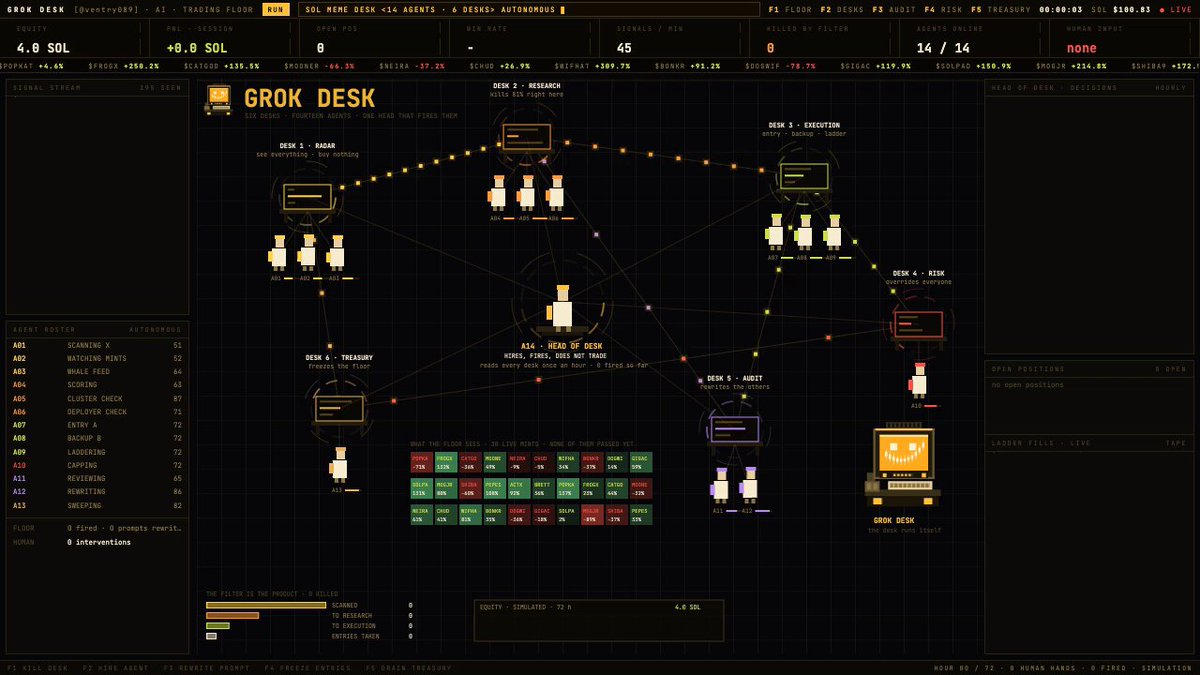Click the Desk 3 Execution monitor icon
This screenshot has width=1200, height=675.
pos(804,177)
